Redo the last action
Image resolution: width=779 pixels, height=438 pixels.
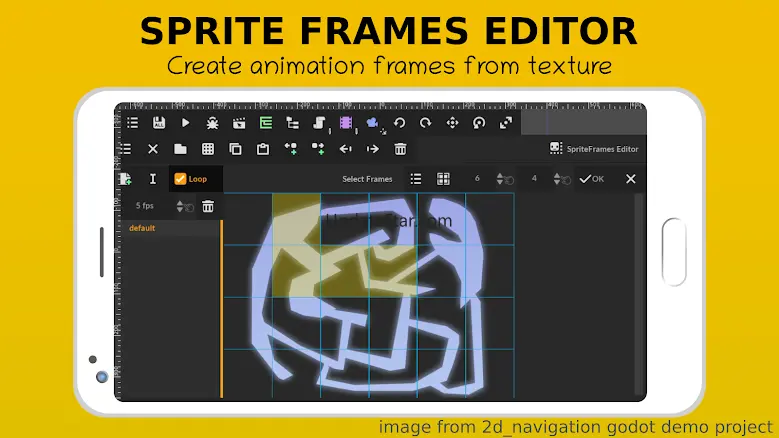pyautogui.click(x=426, y=123)
